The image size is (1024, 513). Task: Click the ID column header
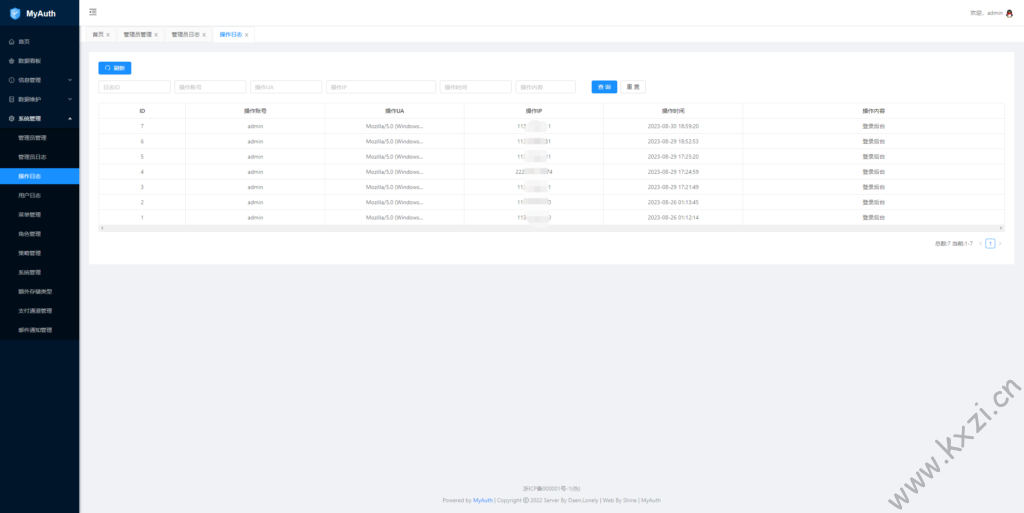142,111
